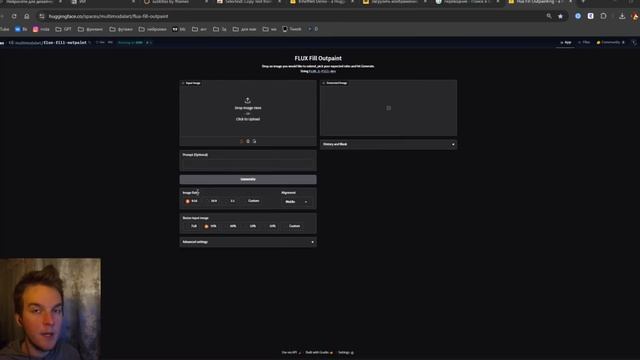Click the image placeholder icon in Generated Image
640x360 pixels.
pyautogui.click(x=389, y=108)
